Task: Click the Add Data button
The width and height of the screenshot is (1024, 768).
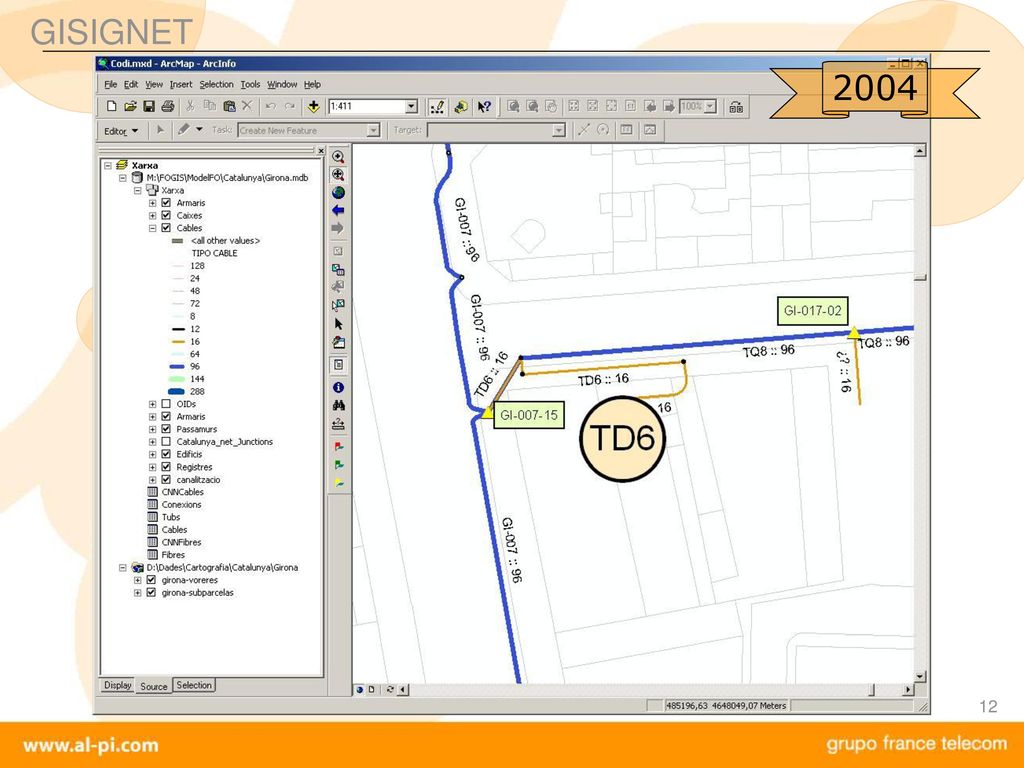Action: (313, 106)
